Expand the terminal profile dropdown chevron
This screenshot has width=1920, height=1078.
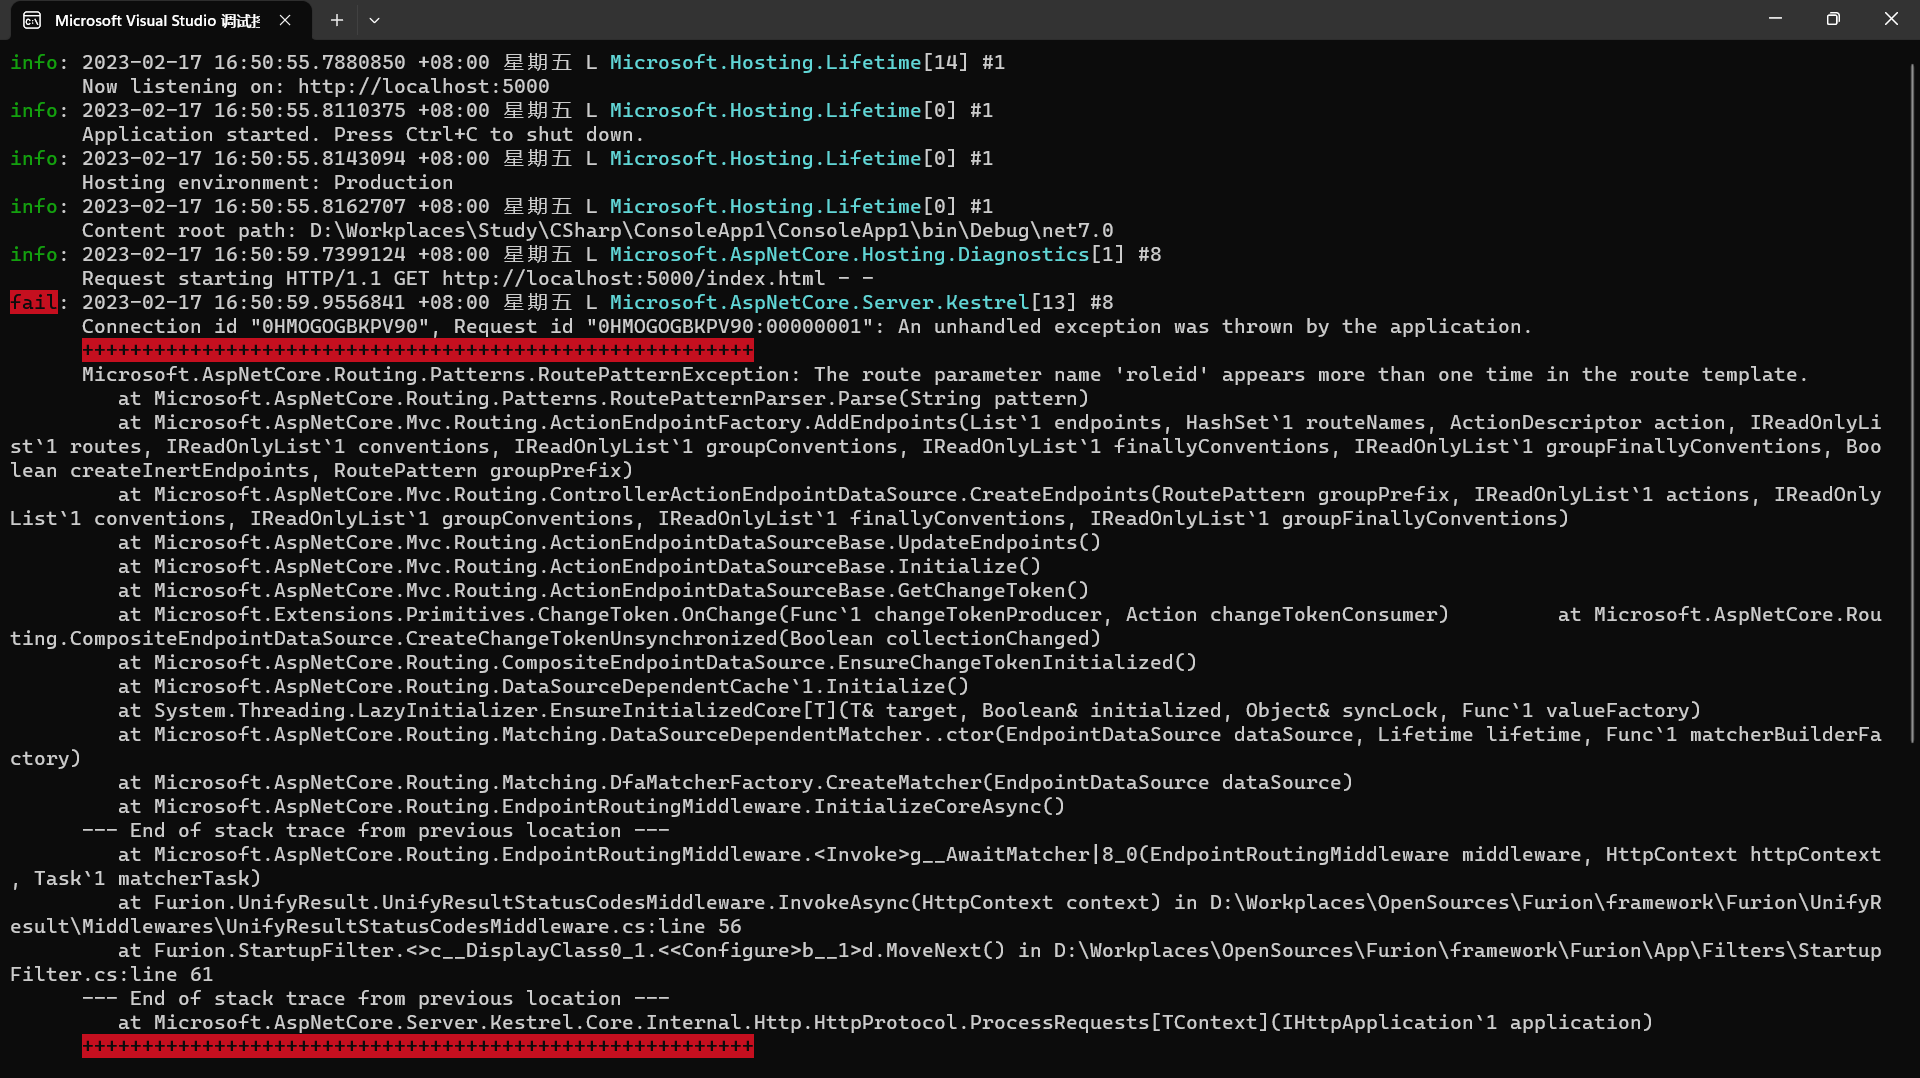point(374,20)
